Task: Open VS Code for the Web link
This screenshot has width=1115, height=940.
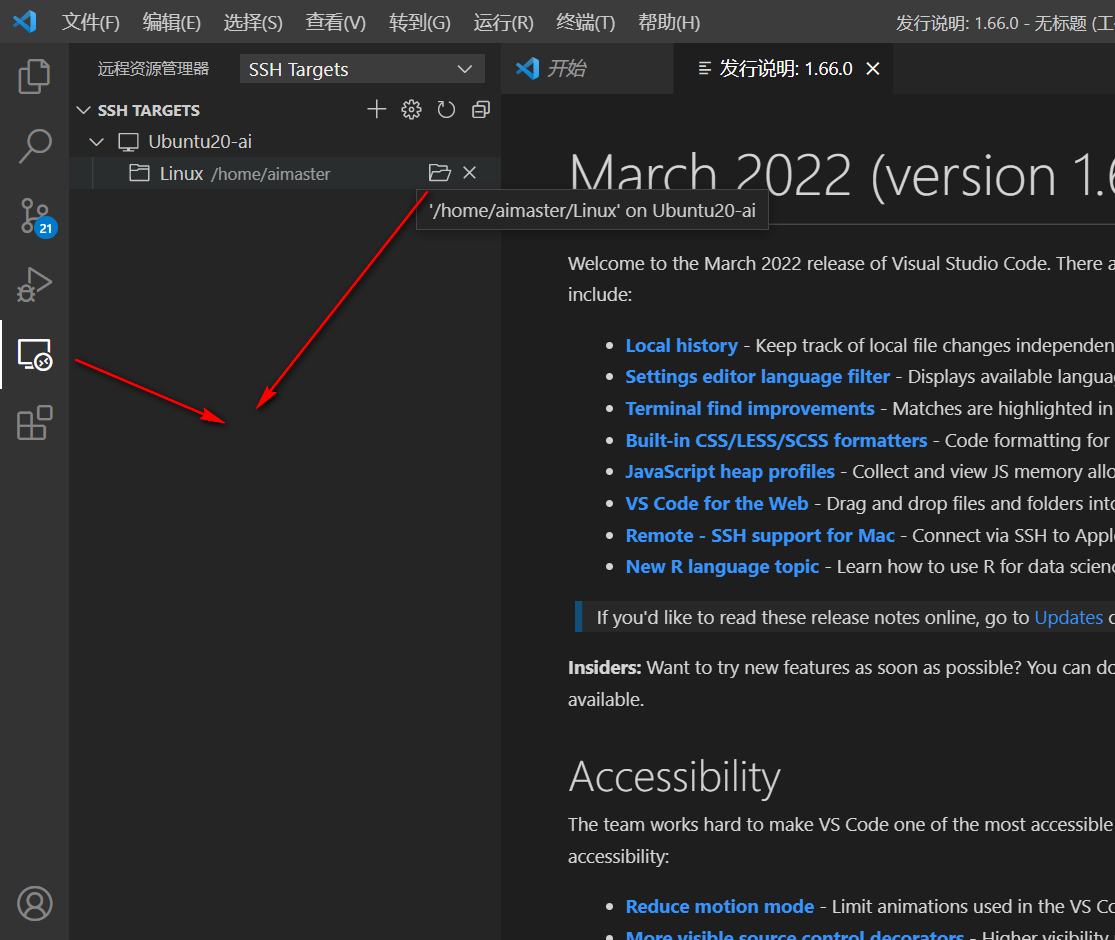Action: [717, 504]
